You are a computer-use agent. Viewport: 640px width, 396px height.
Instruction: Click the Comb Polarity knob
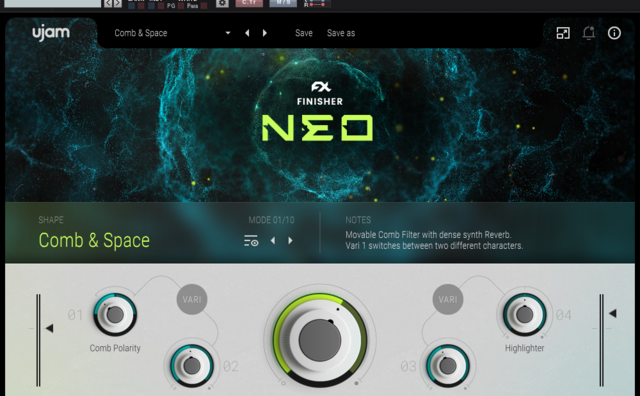[115, 314]
